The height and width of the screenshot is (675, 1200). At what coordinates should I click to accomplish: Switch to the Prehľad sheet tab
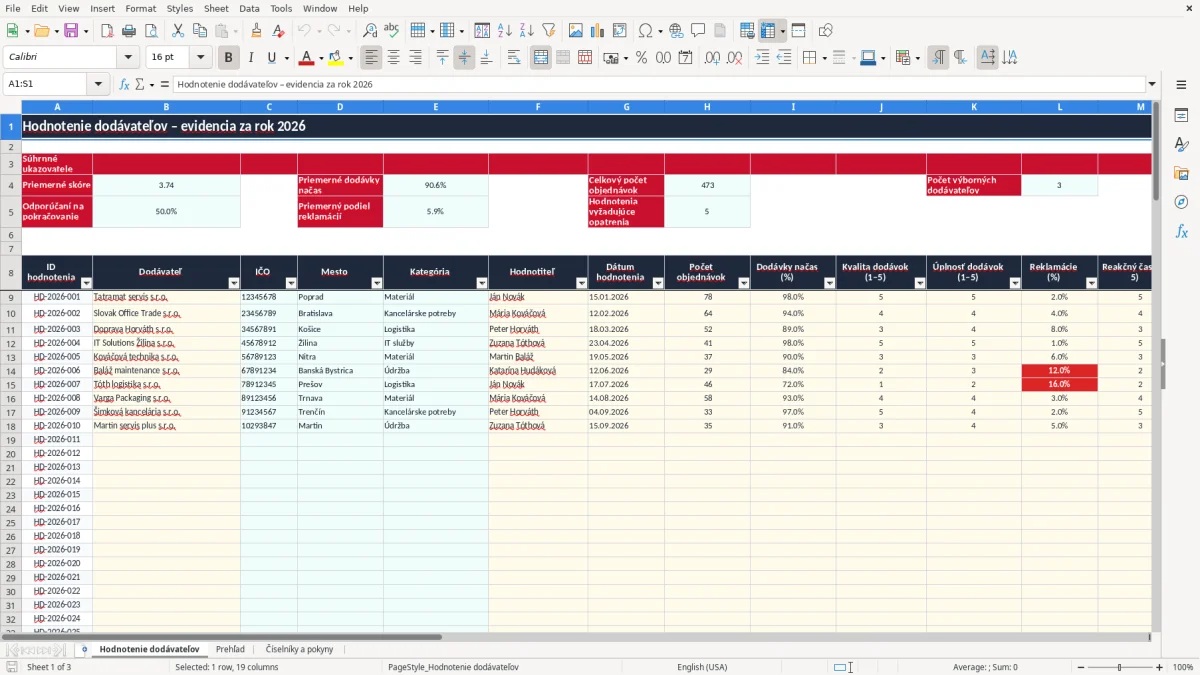[x=230, y=649]
